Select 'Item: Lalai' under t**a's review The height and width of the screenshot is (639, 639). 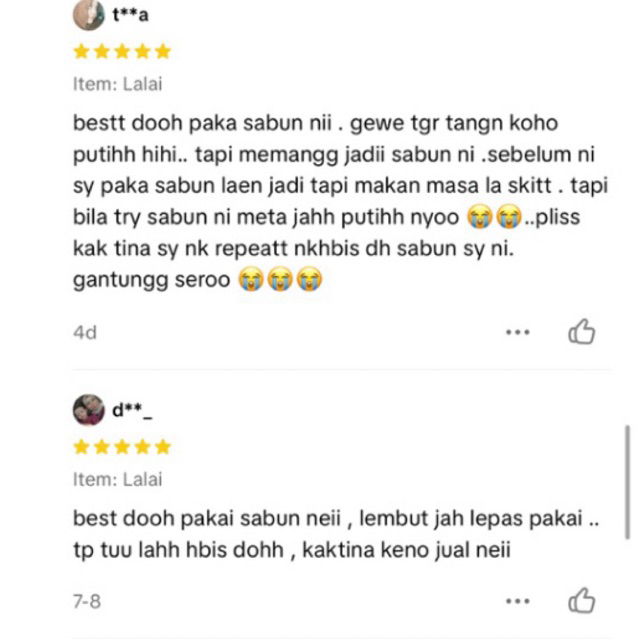[117, 84]
